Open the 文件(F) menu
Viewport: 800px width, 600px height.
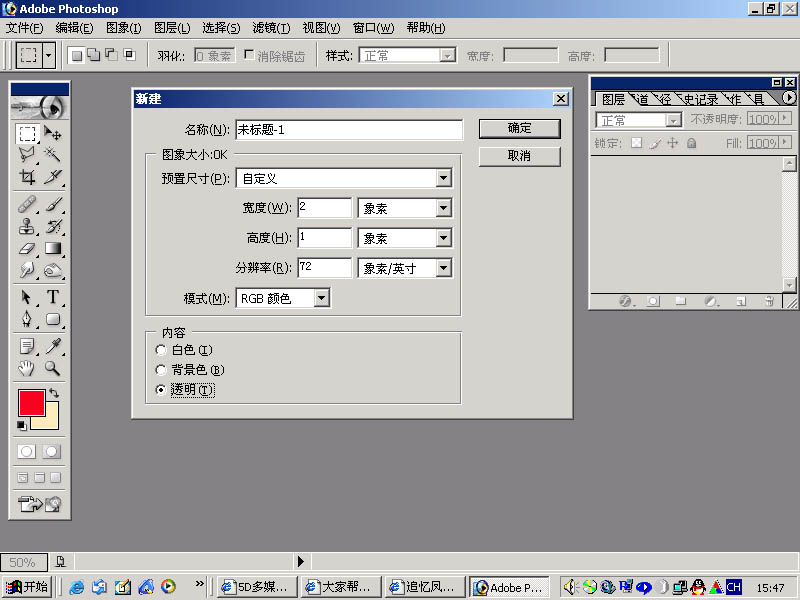coord(24,28)
